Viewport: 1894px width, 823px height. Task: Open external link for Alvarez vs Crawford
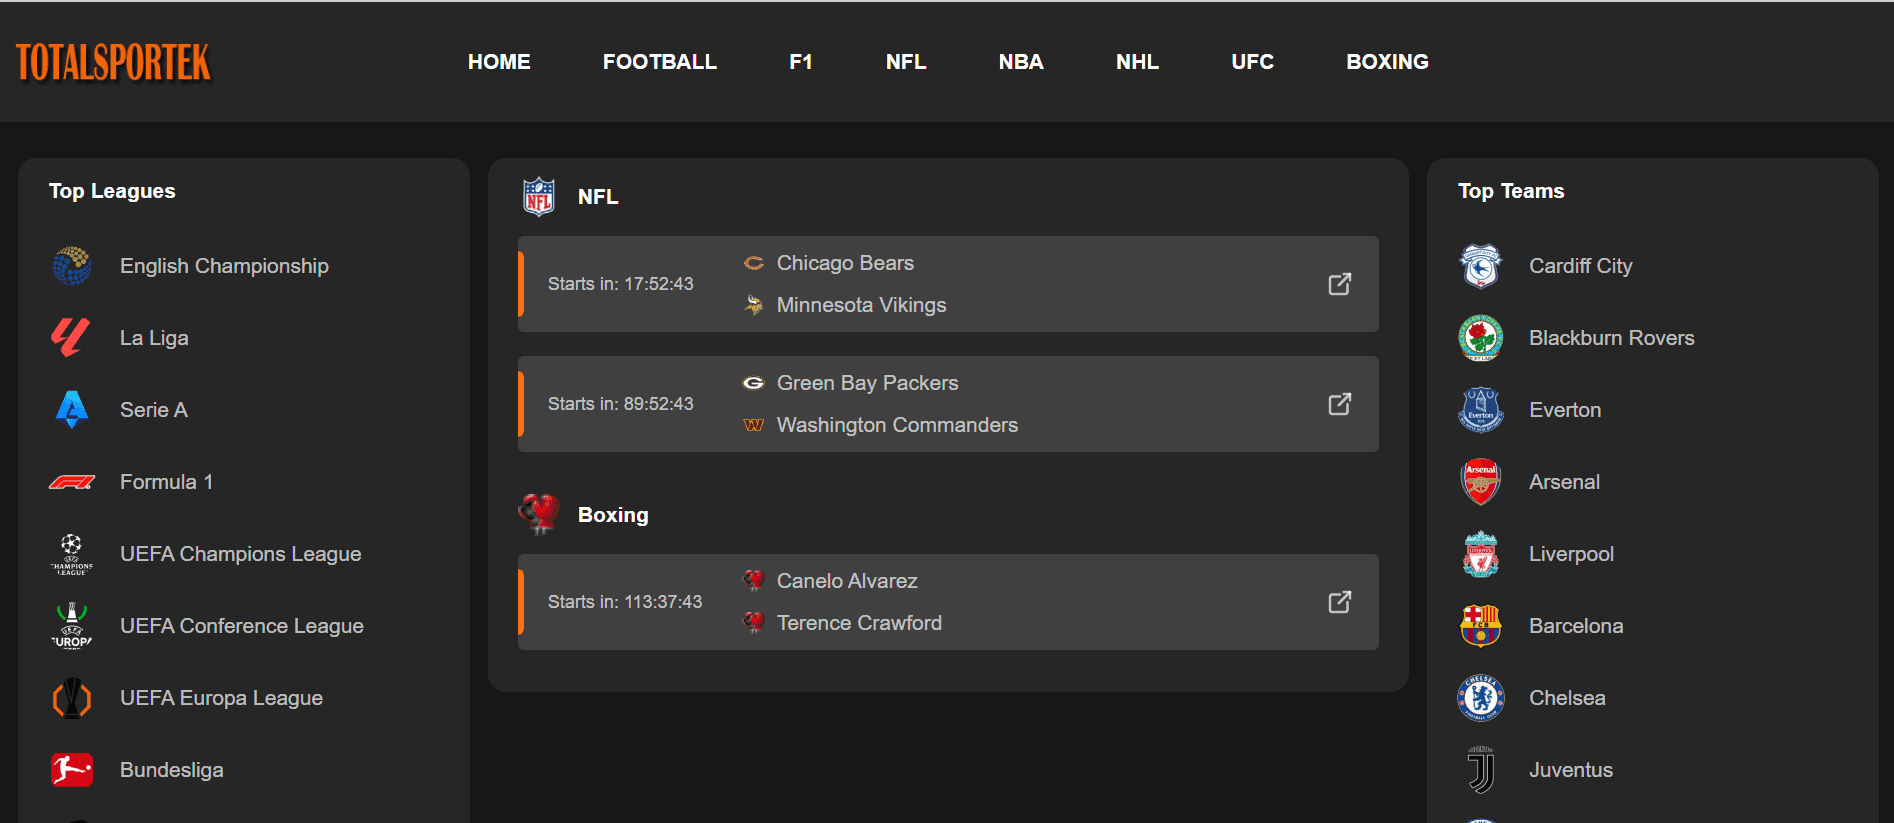click(x=1339, y=602)
